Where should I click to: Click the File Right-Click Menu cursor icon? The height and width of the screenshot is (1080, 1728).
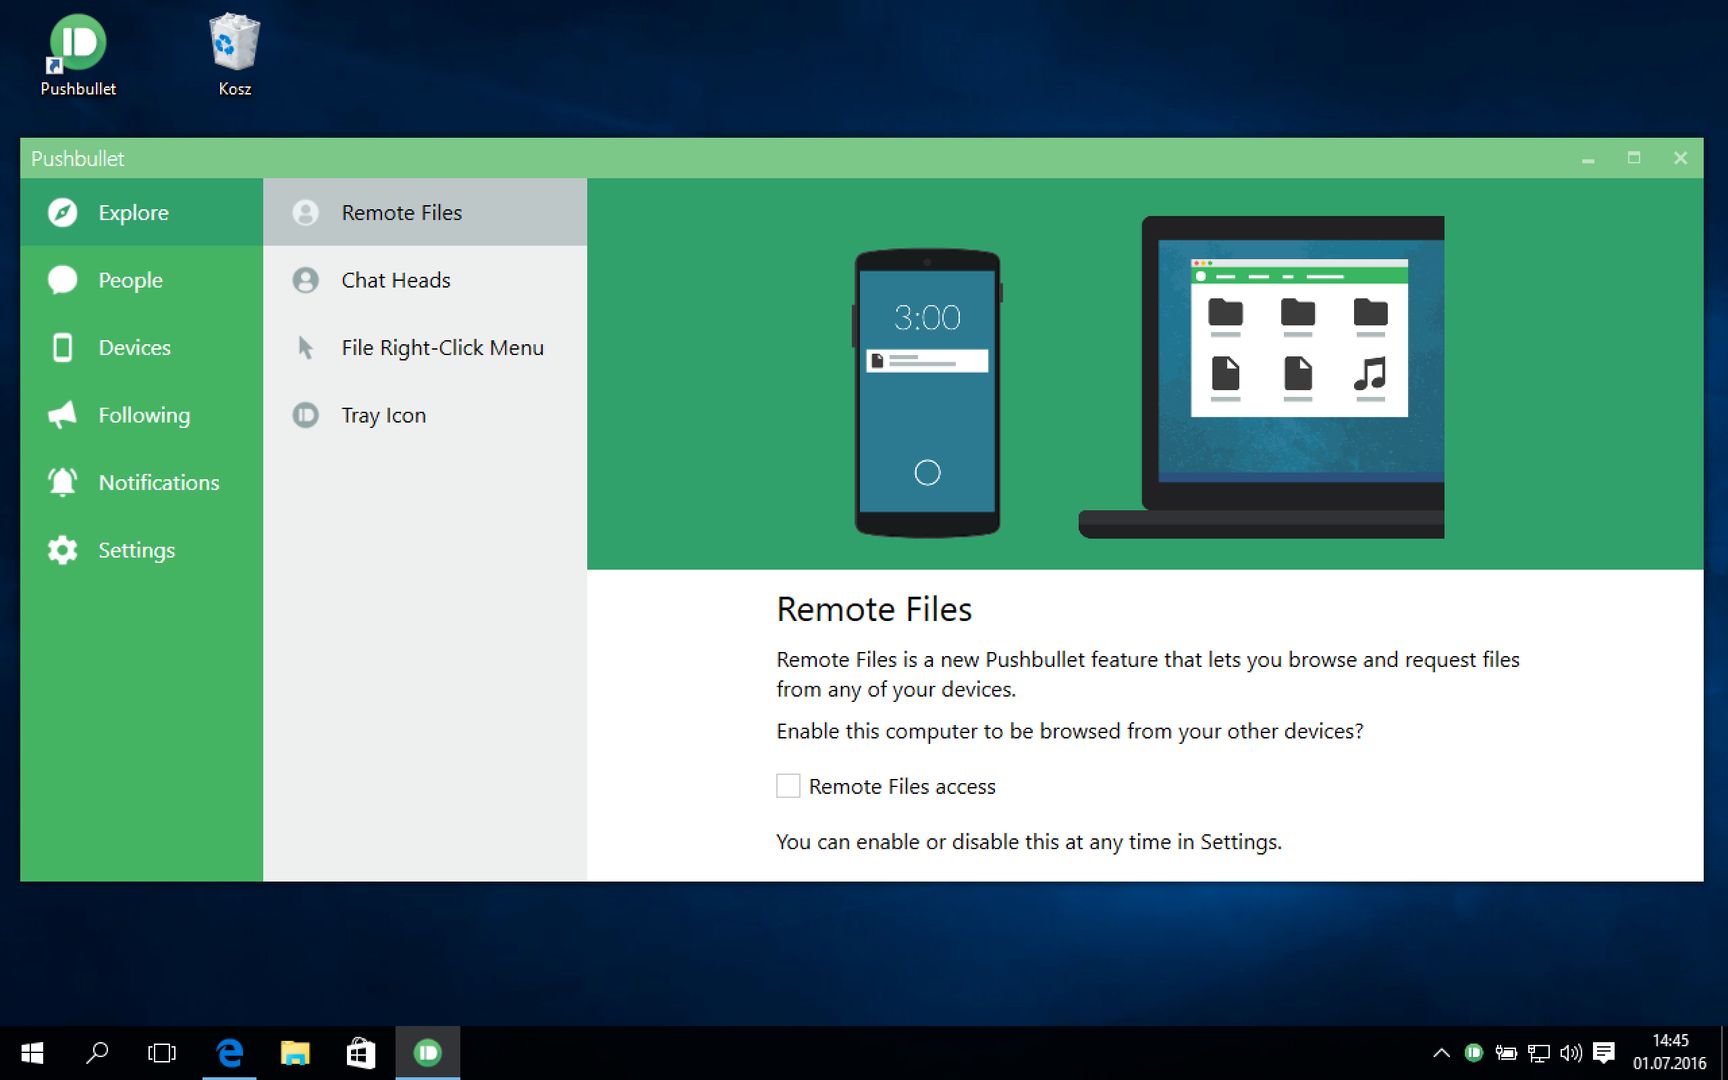(x=305, y=347)
